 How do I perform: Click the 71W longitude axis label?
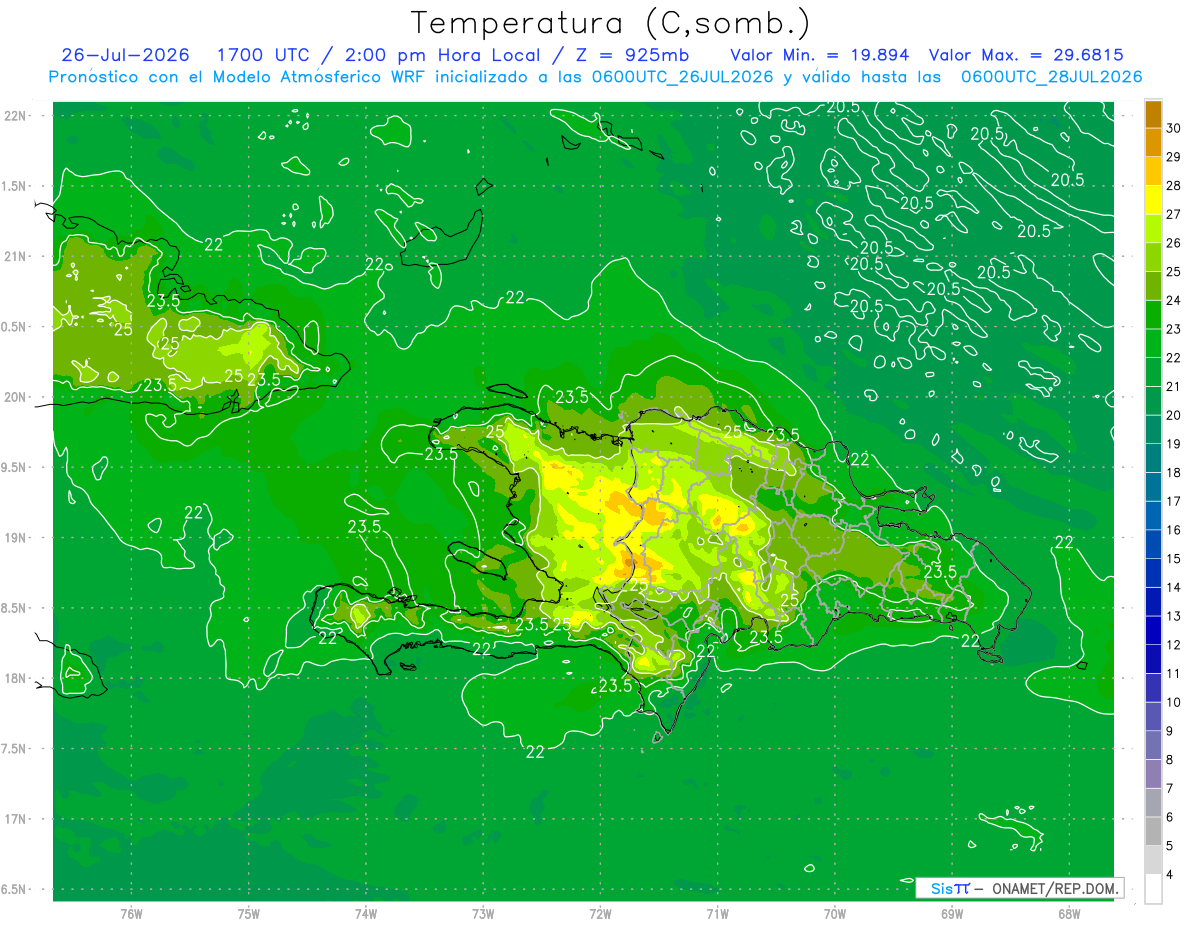717,913
